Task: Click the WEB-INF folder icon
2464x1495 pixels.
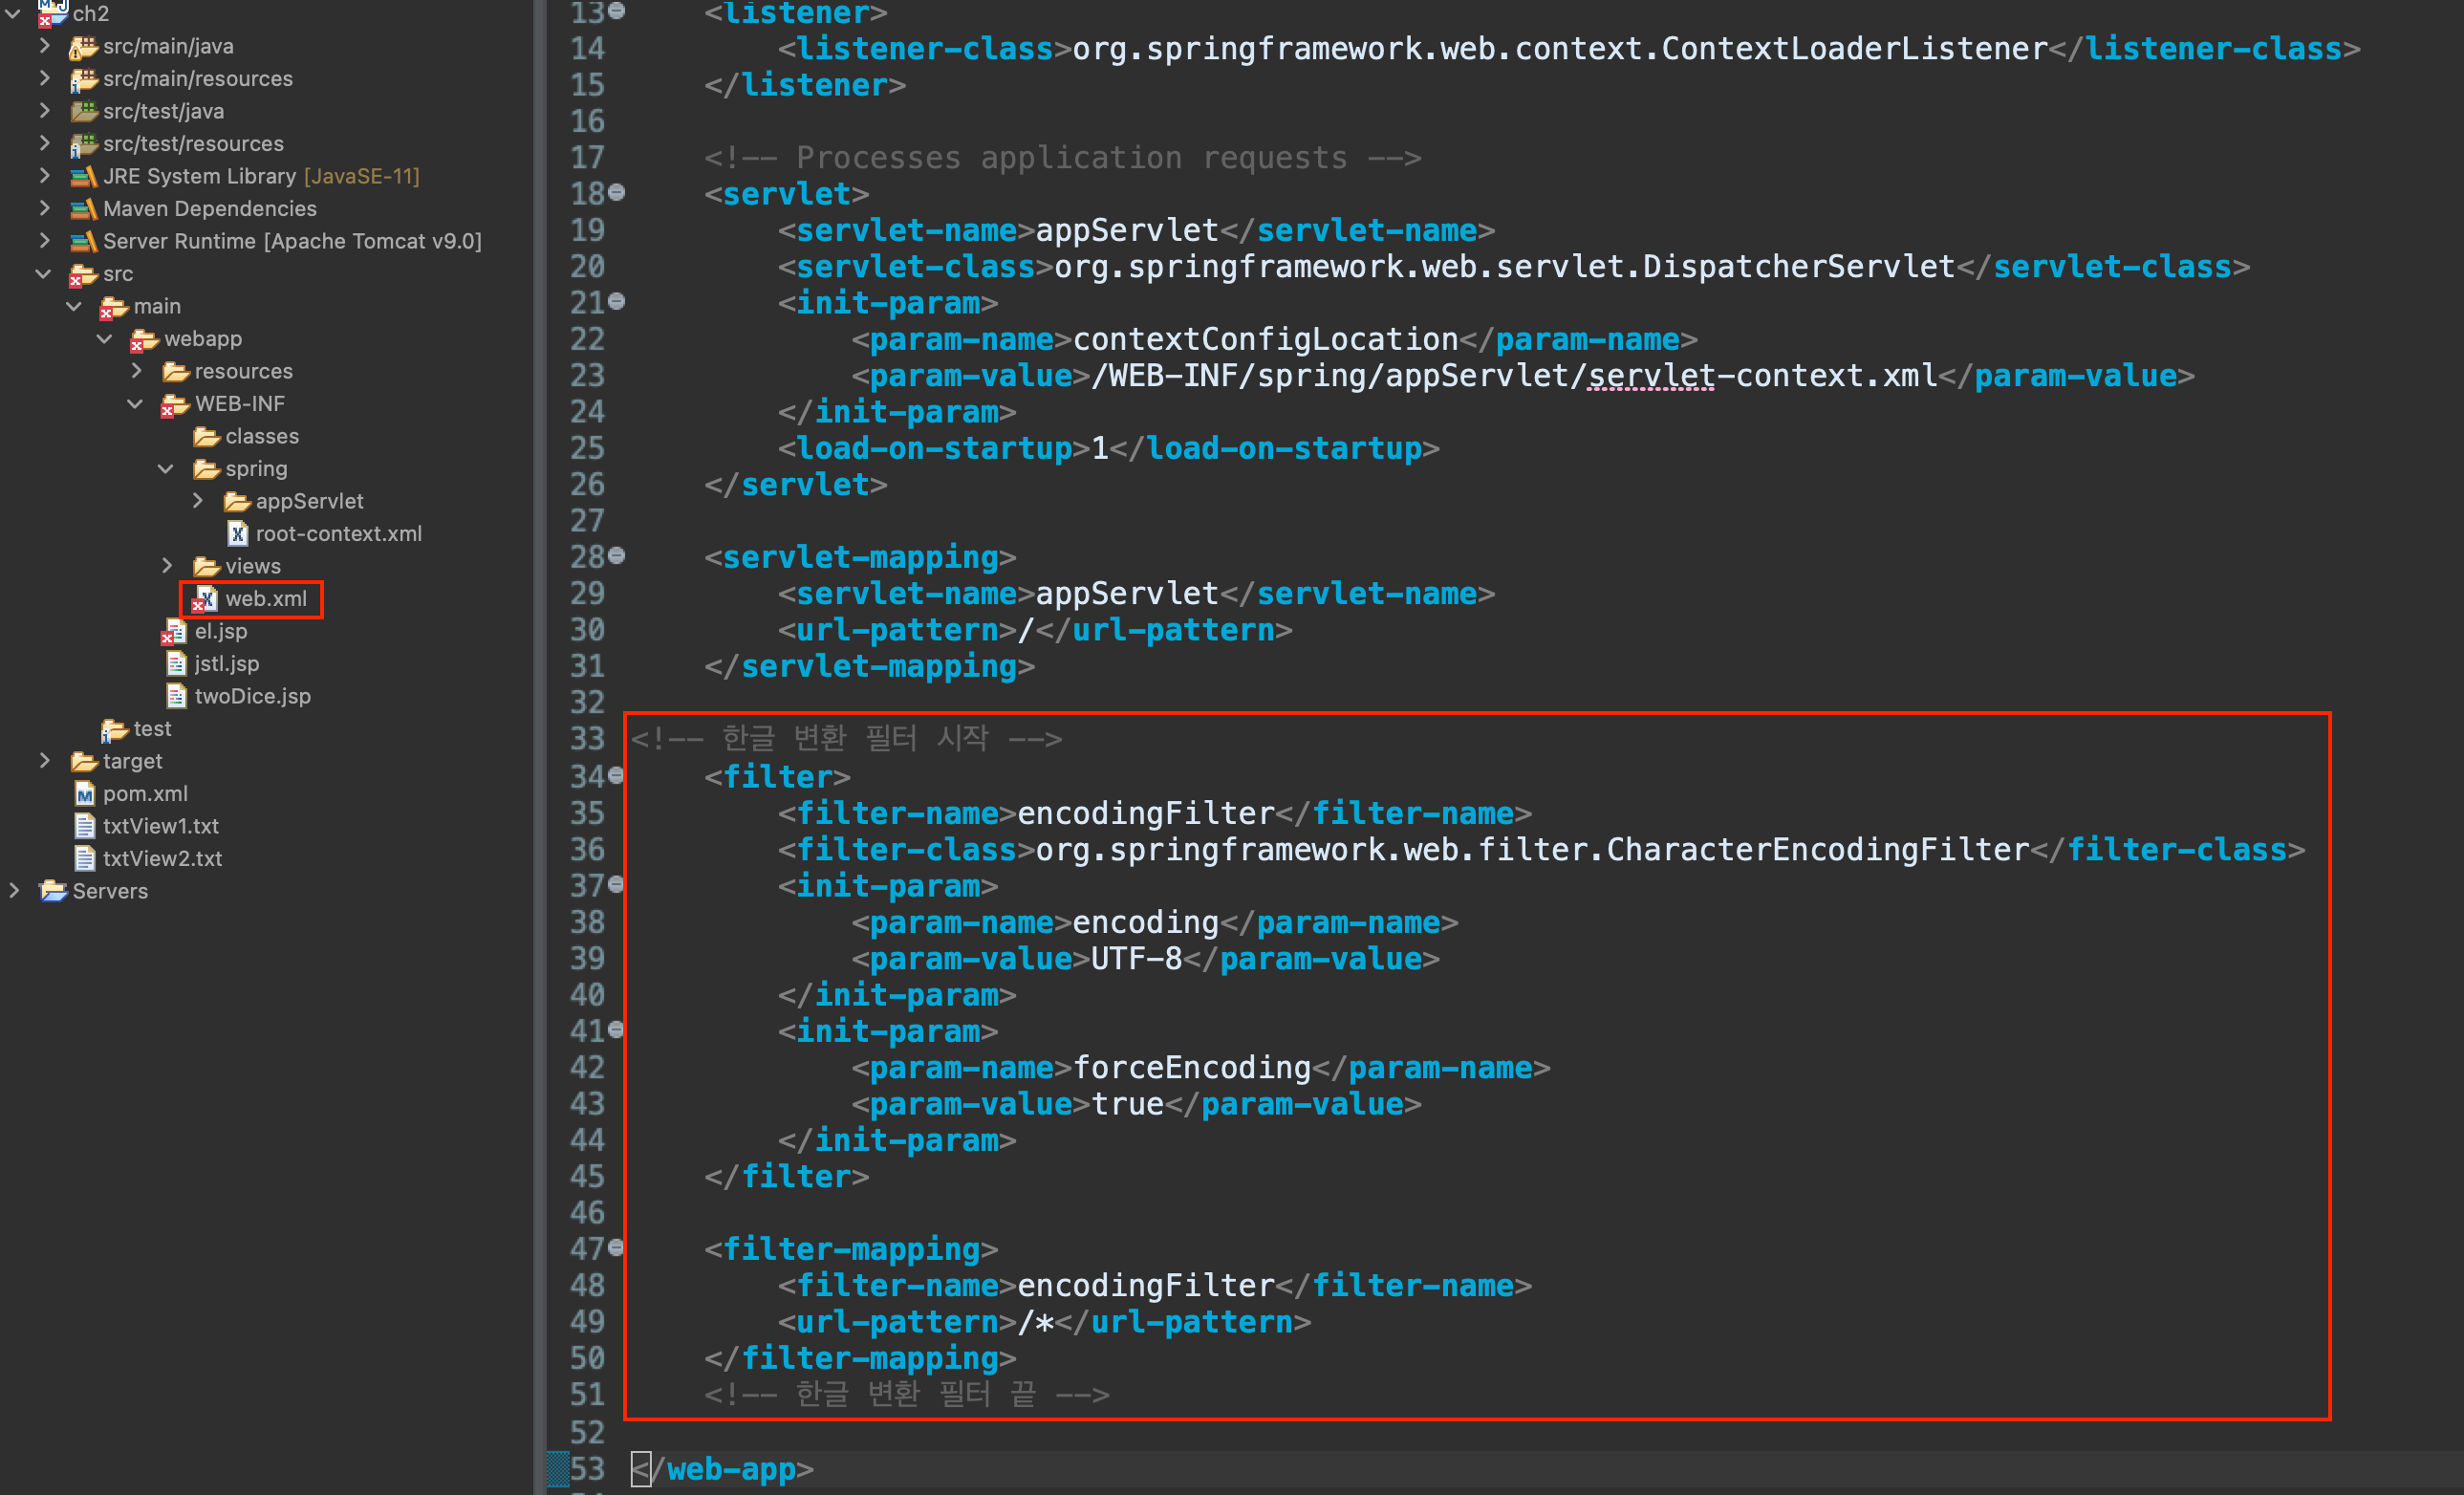Action: pos(175,404)
